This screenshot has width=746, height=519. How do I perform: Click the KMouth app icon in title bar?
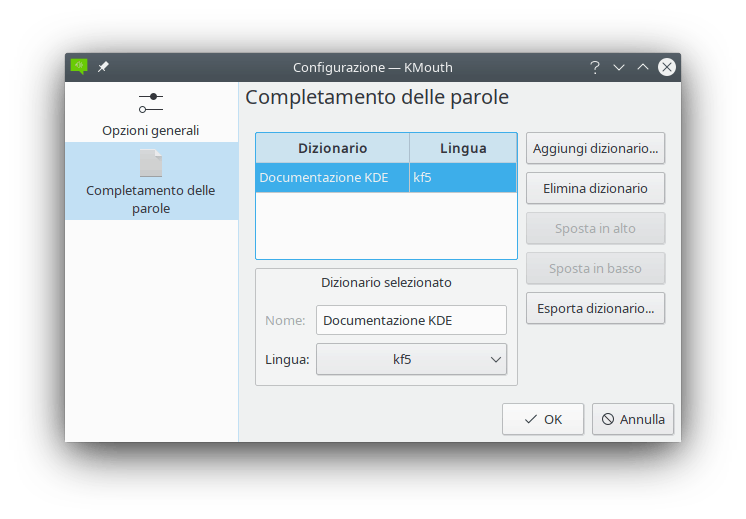tap(79, 67)
